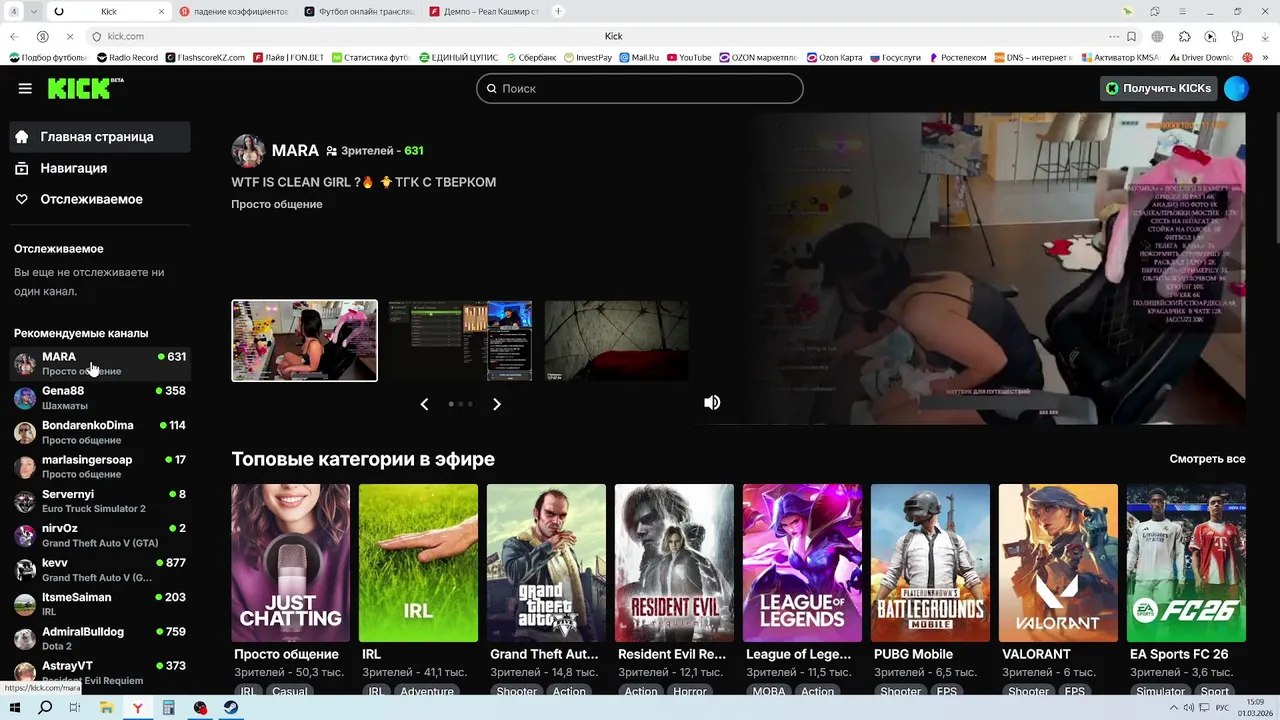The image size is (1280, 720).
Task: Click the kick.com address bar
Action: (600, 36)
